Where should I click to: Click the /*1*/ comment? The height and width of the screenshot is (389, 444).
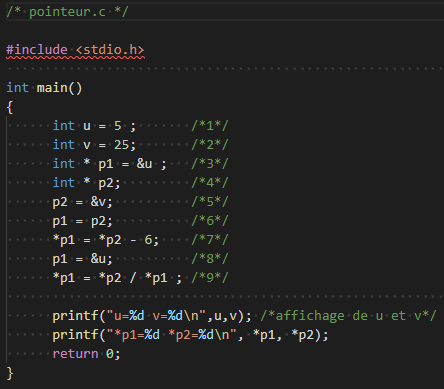210,126
